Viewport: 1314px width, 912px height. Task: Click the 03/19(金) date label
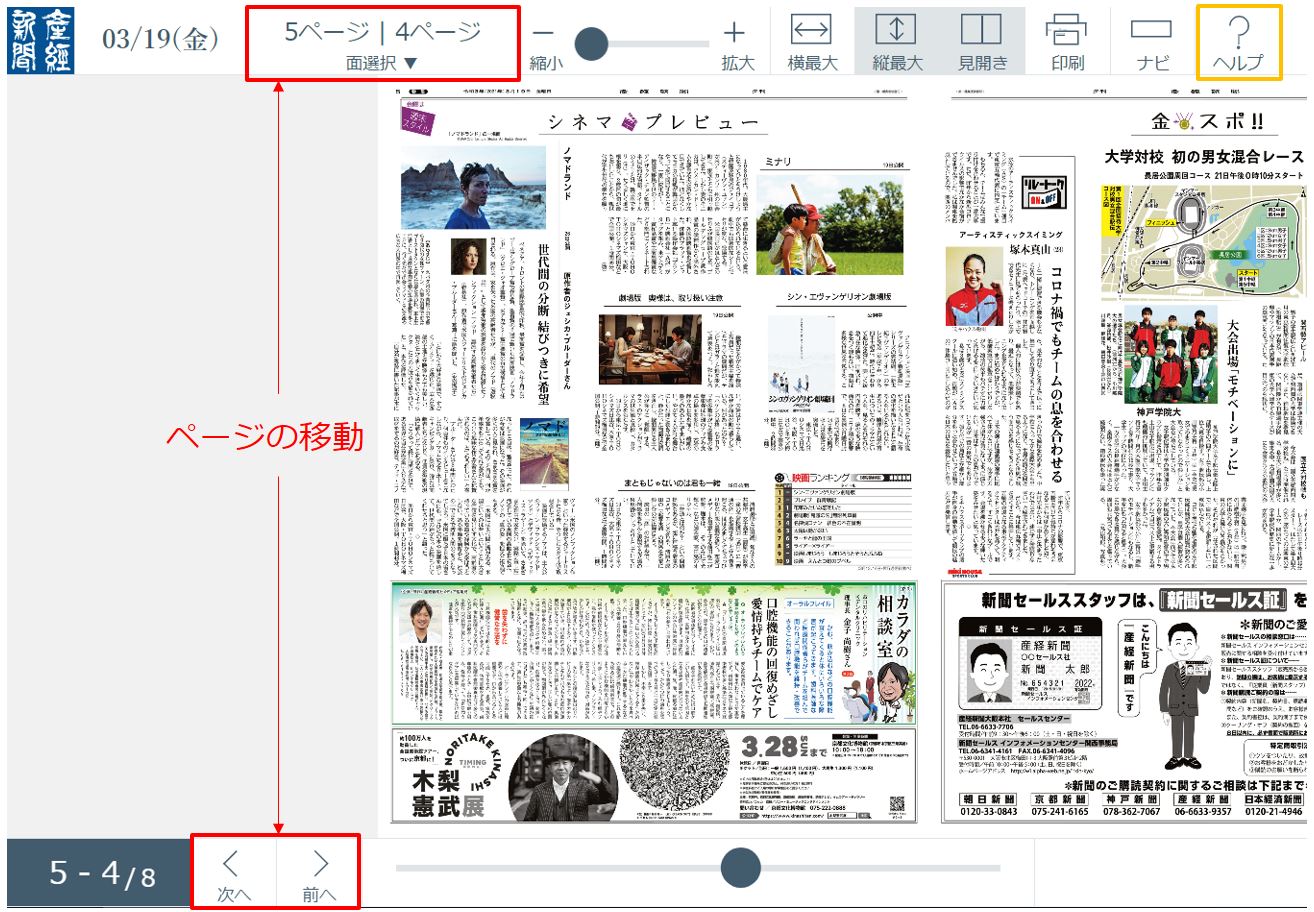(160, 40)
